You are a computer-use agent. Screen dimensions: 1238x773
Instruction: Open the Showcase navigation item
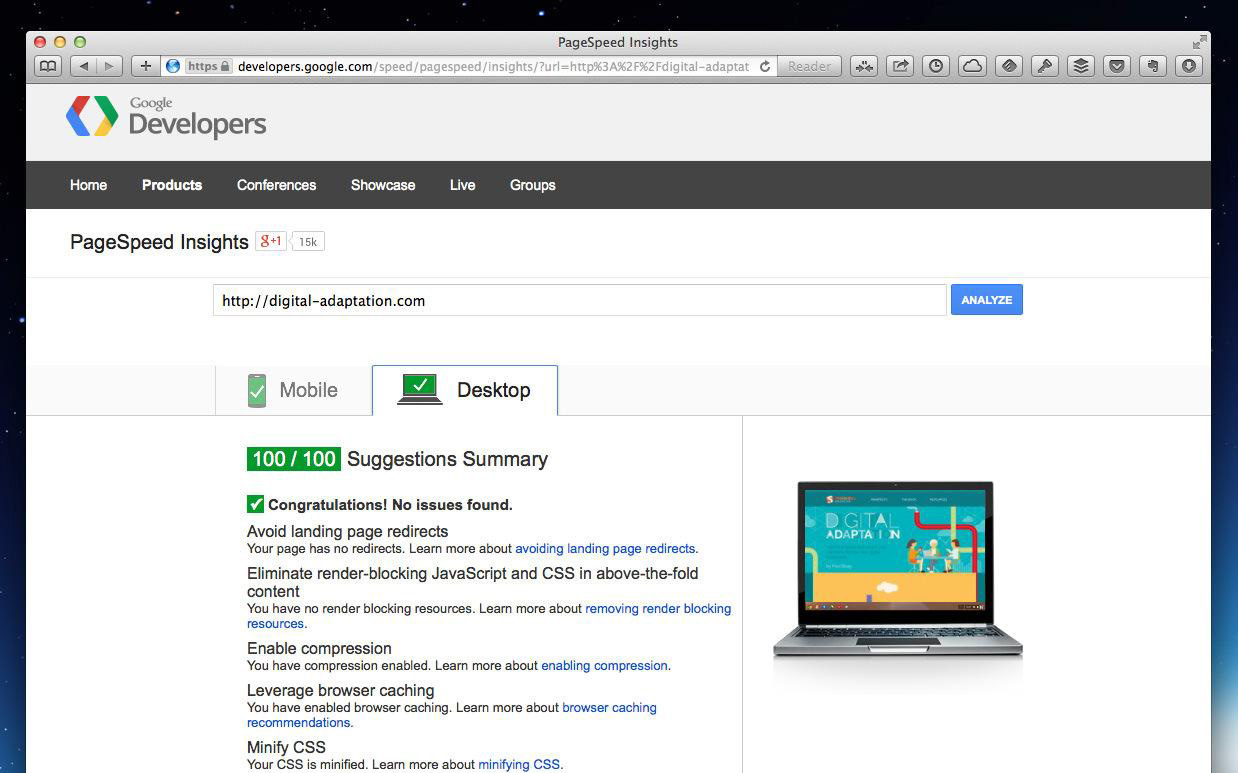point(383,185)
